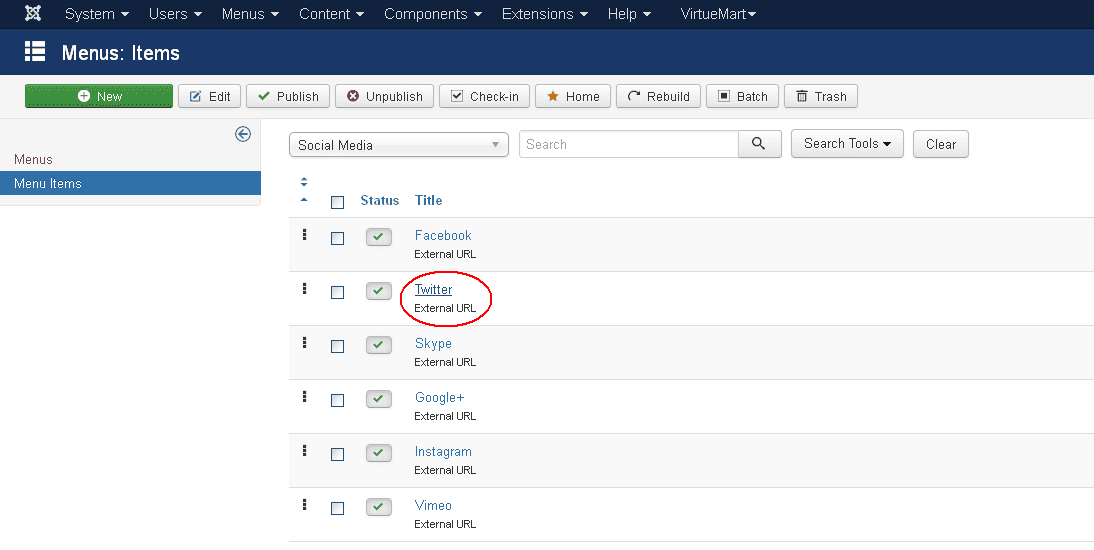Click the Publish toolbar button
The width and height of the screenshot is (1094, 550).
(288, 96)
